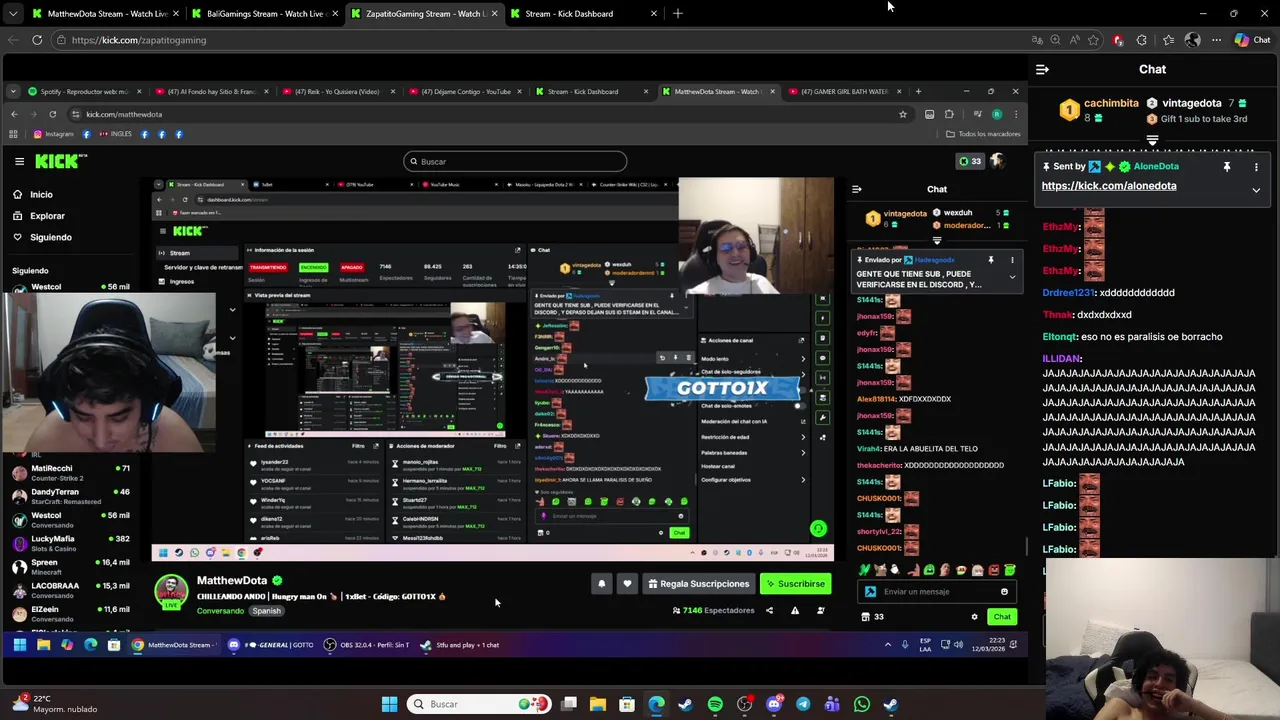
Task: Click the ILLIDAN username in chat
Action: (x=1062, y=359)
